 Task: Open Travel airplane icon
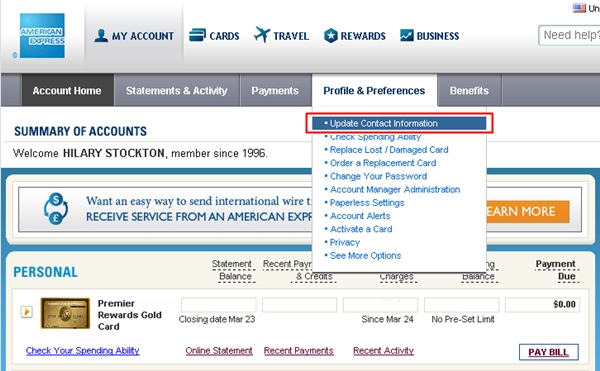coord(262,35)
